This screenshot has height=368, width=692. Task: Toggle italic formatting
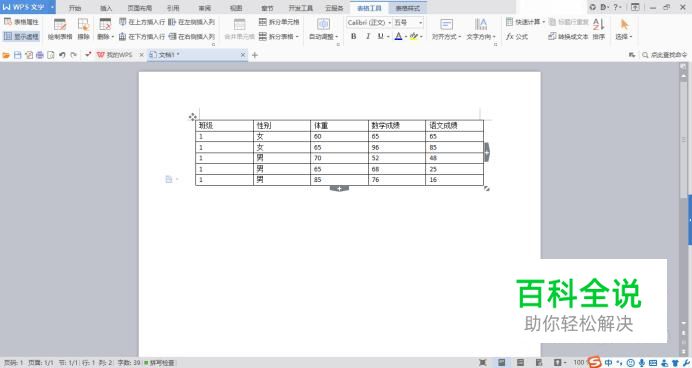coord(368,37)
